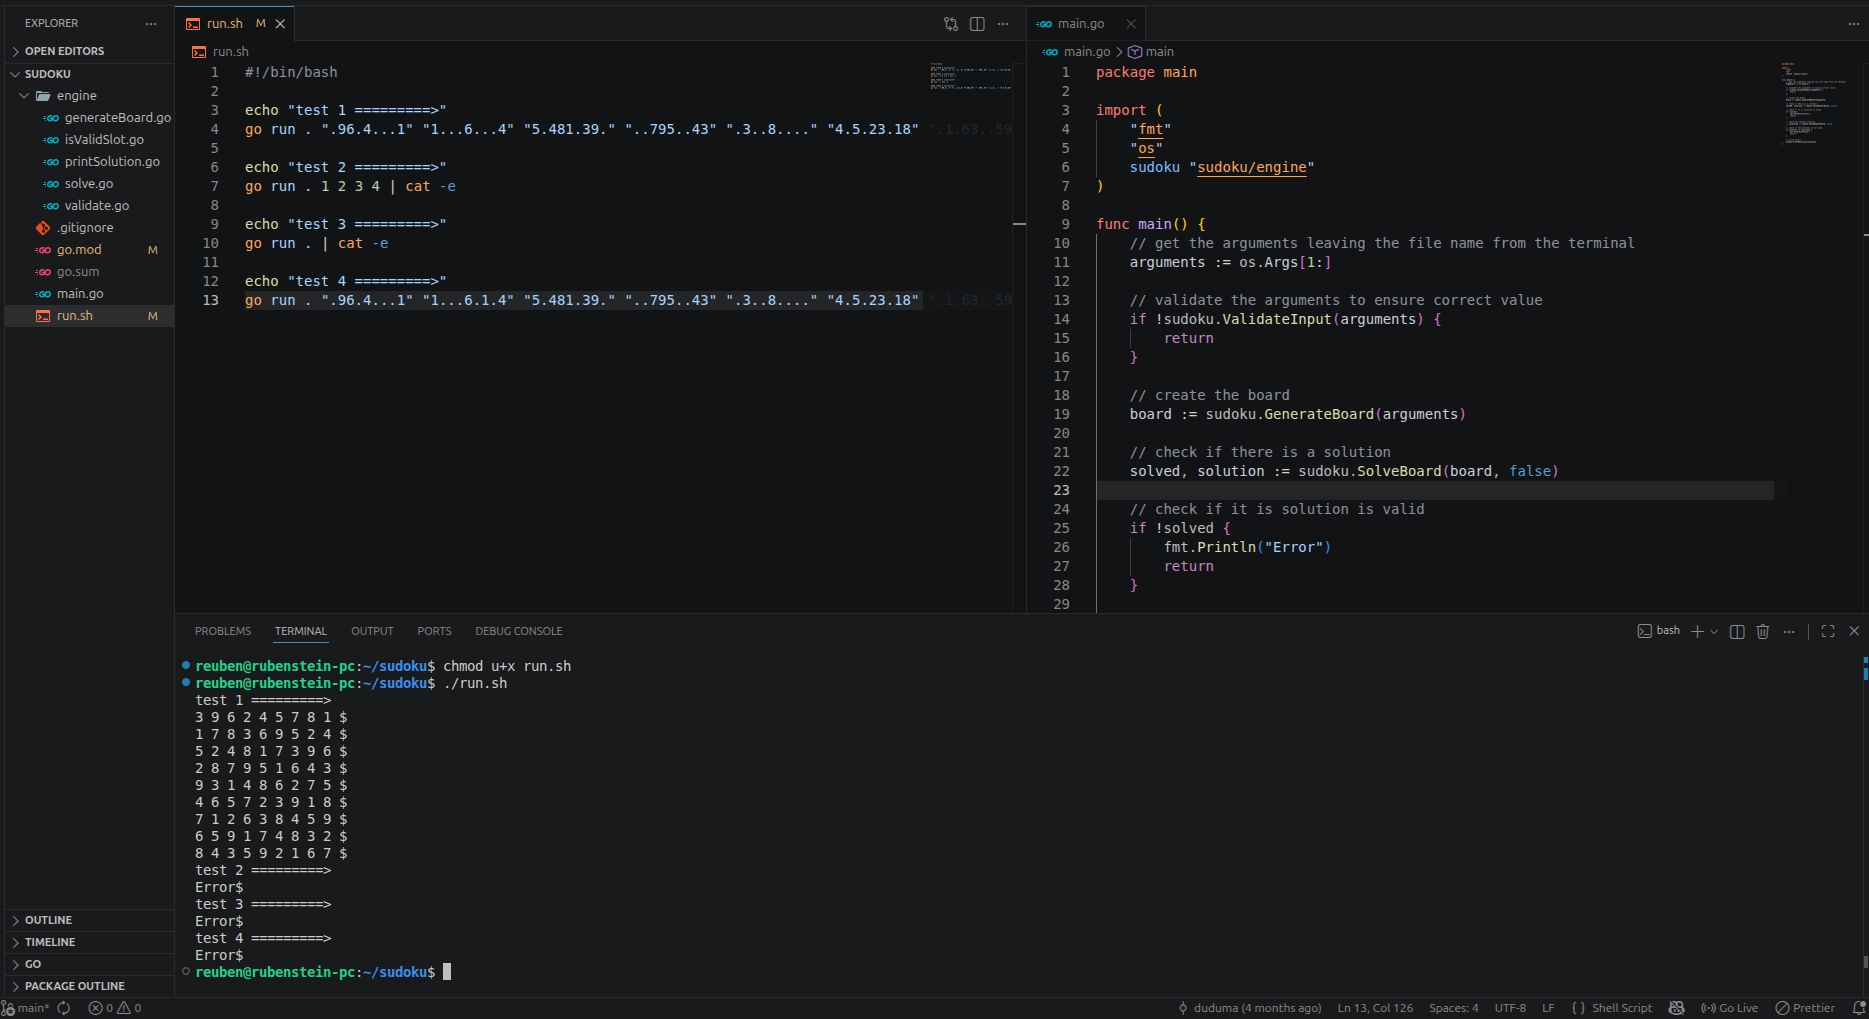The height and width of the screenshot is (1019, 1869).
Task: Open go.mod file in explorer
Action: click(x=88, y=250)
